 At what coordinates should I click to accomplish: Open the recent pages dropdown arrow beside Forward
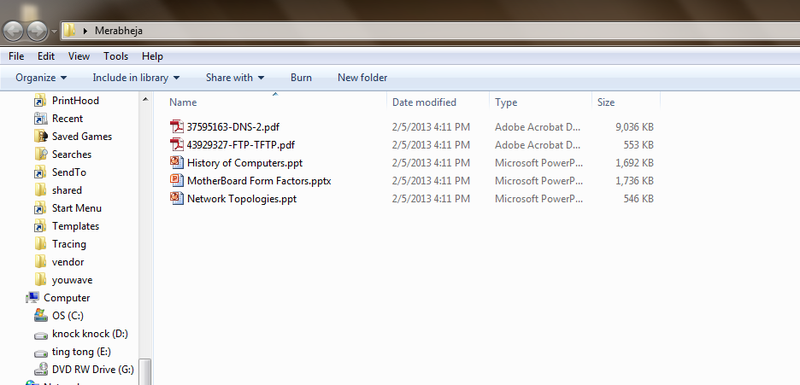pos(54,32)
